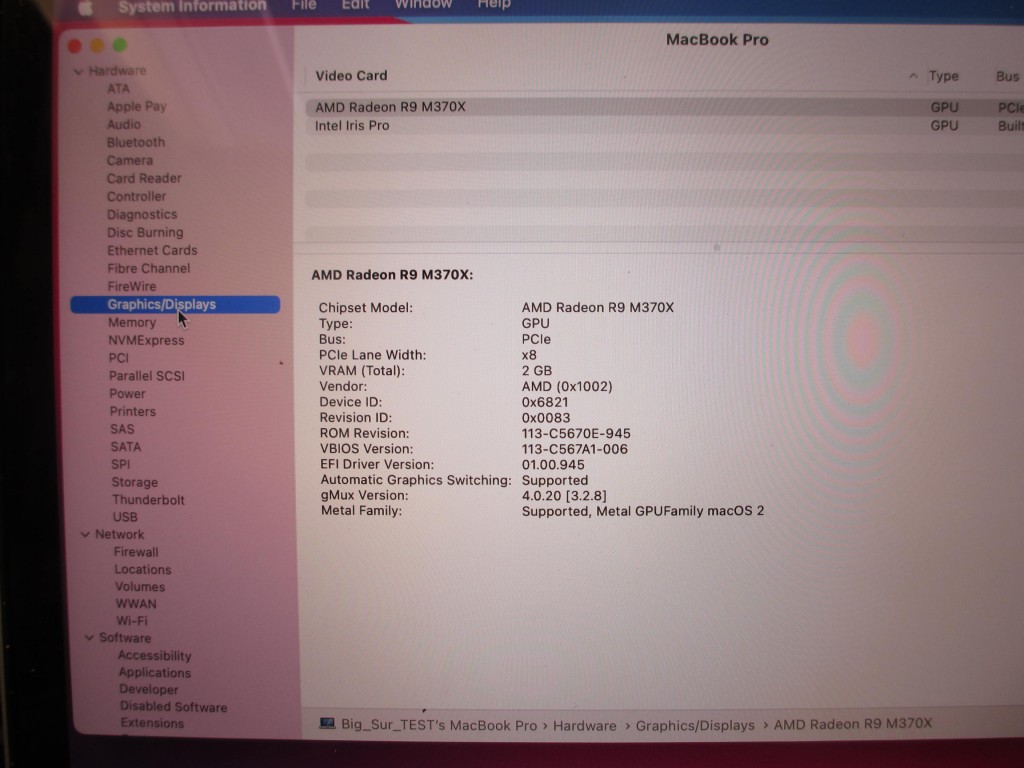Select Locations under Network
The width and height of the screenshot is (1024, 768).
(x=143, y=569)
